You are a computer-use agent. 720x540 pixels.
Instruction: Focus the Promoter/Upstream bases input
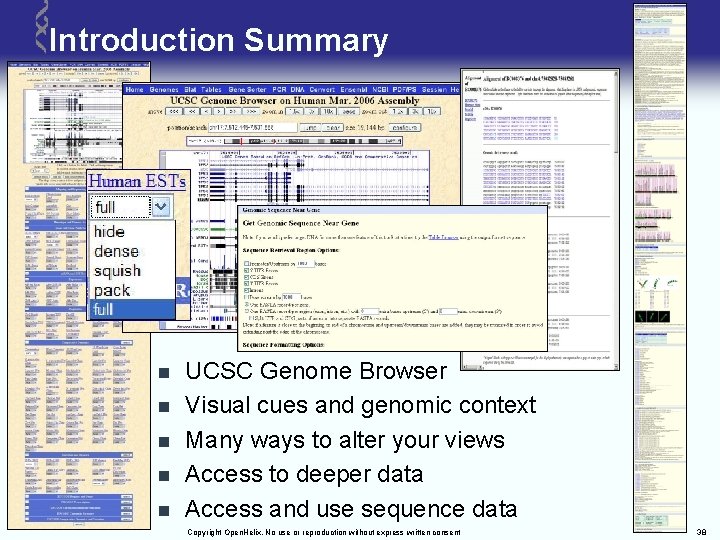(305, 264)
